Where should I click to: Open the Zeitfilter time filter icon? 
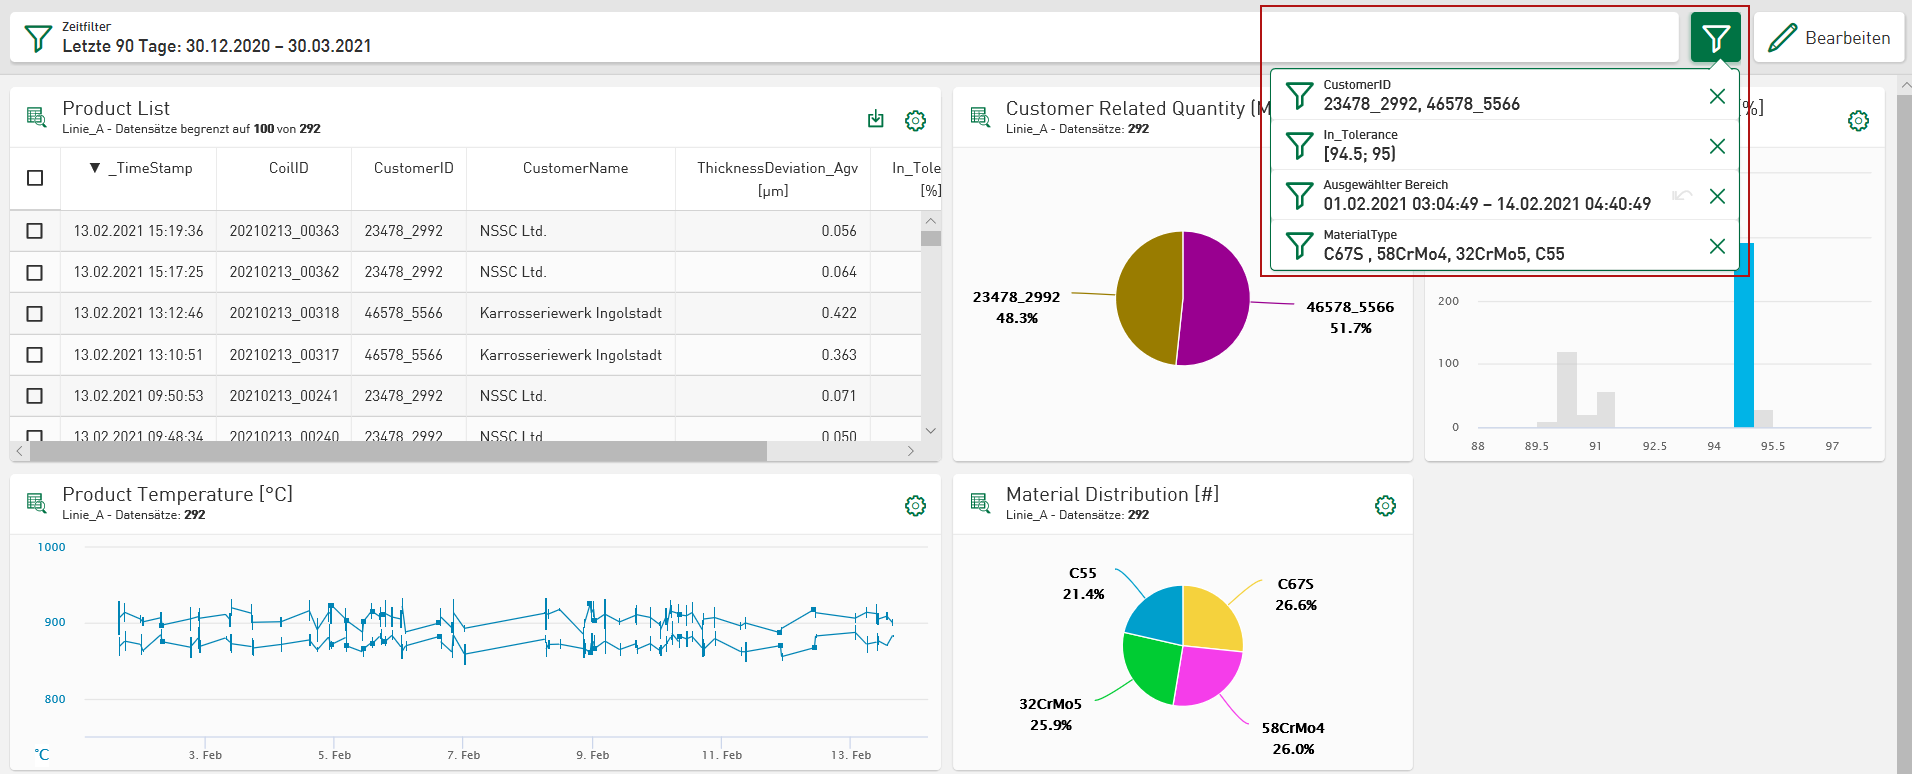pos(38,38)
